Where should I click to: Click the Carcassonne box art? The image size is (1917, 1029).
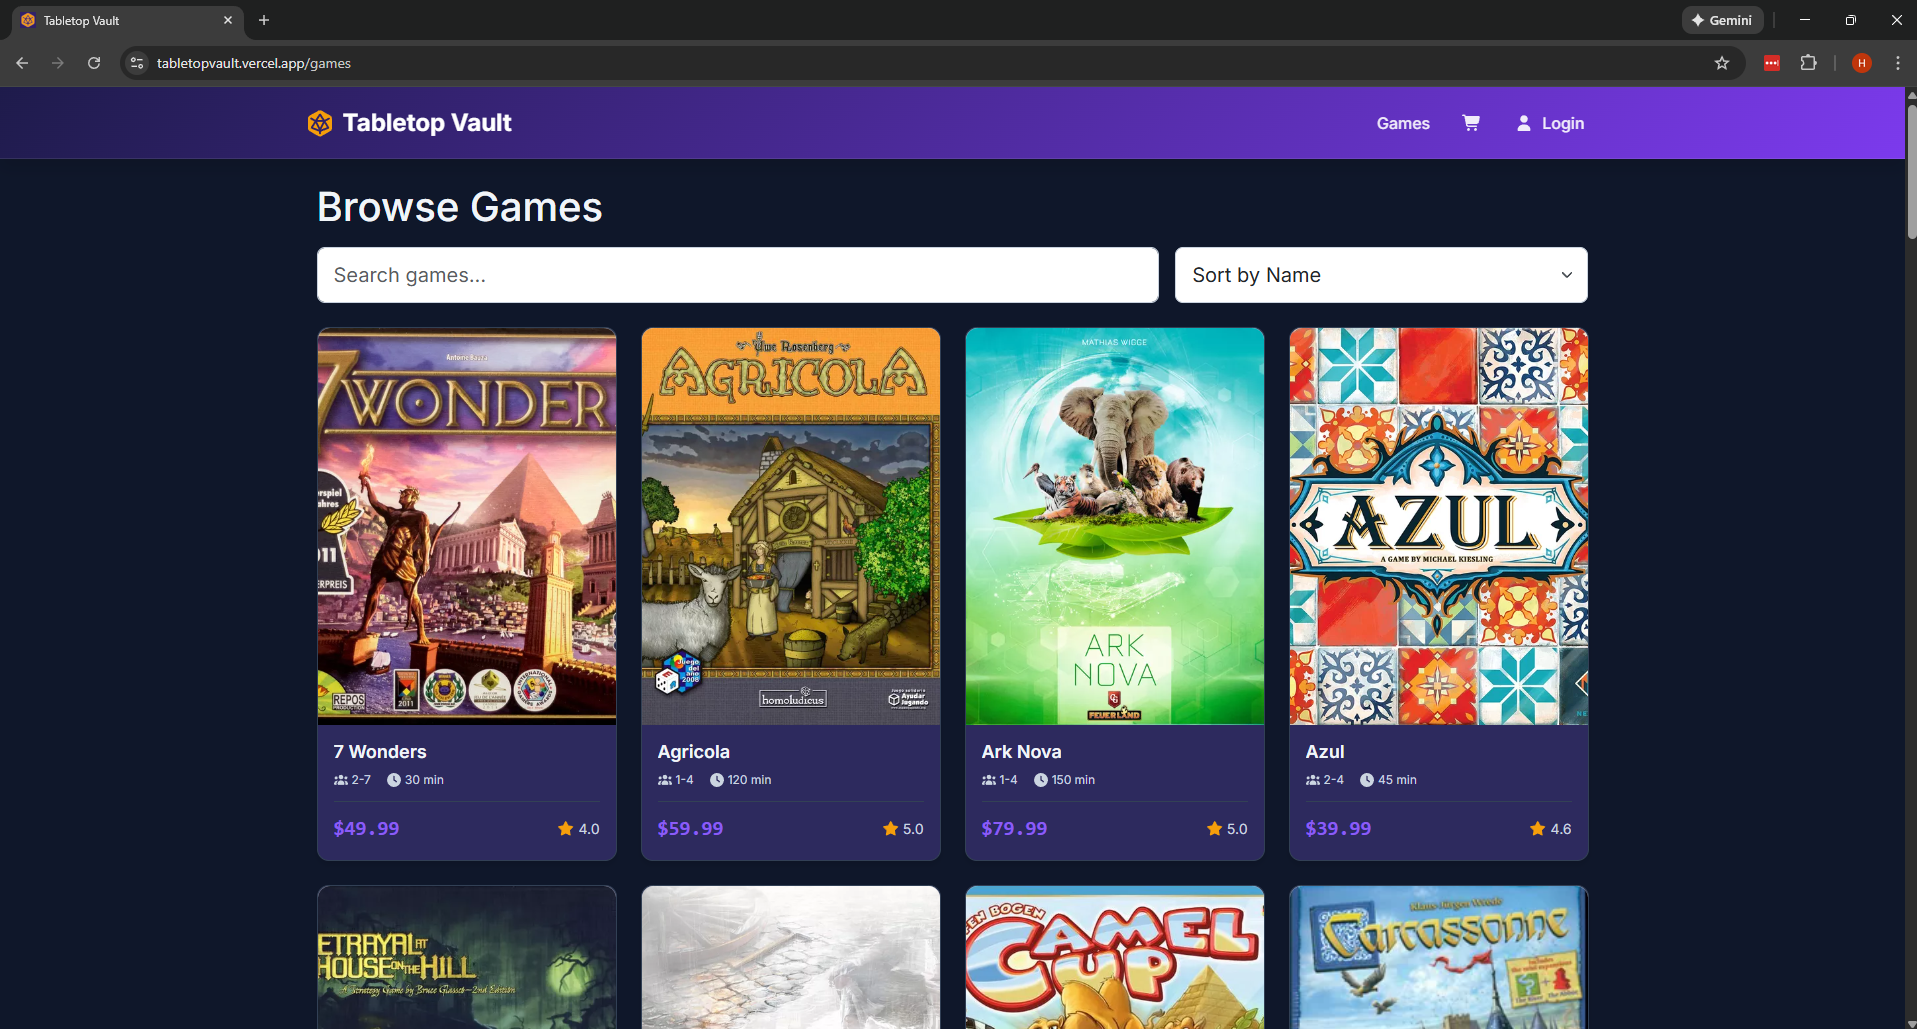click(1437, 957)
